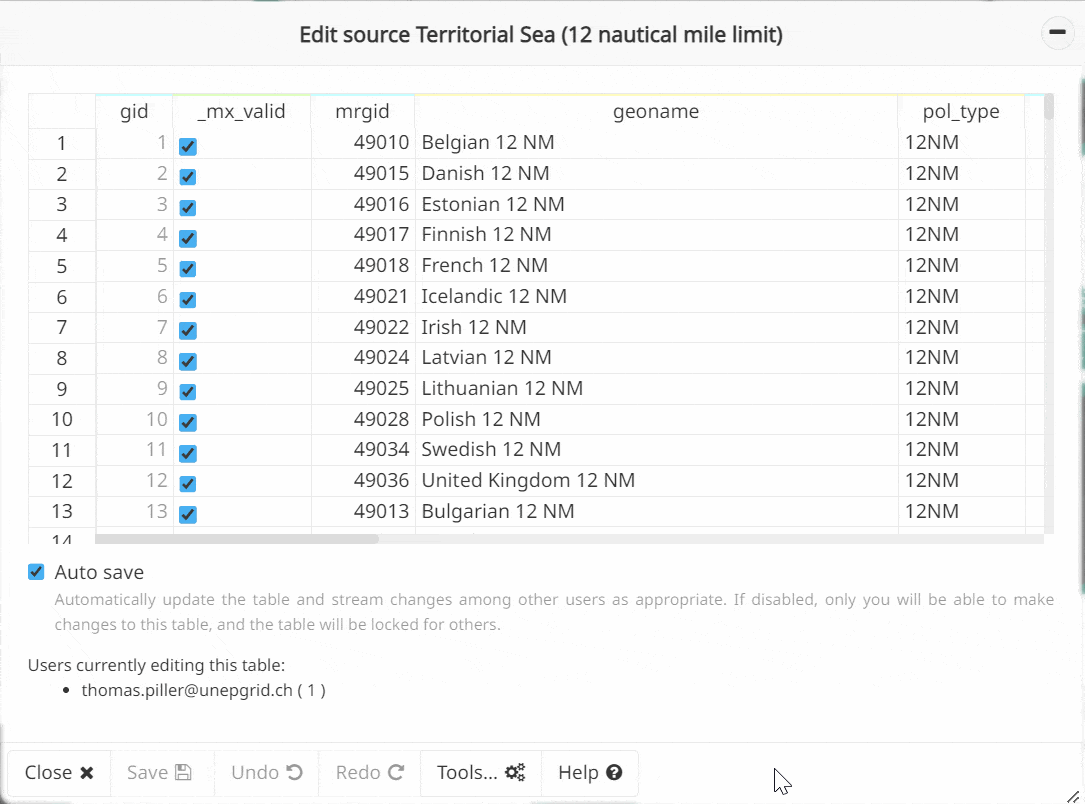Select row header number 5

point(61,266)
